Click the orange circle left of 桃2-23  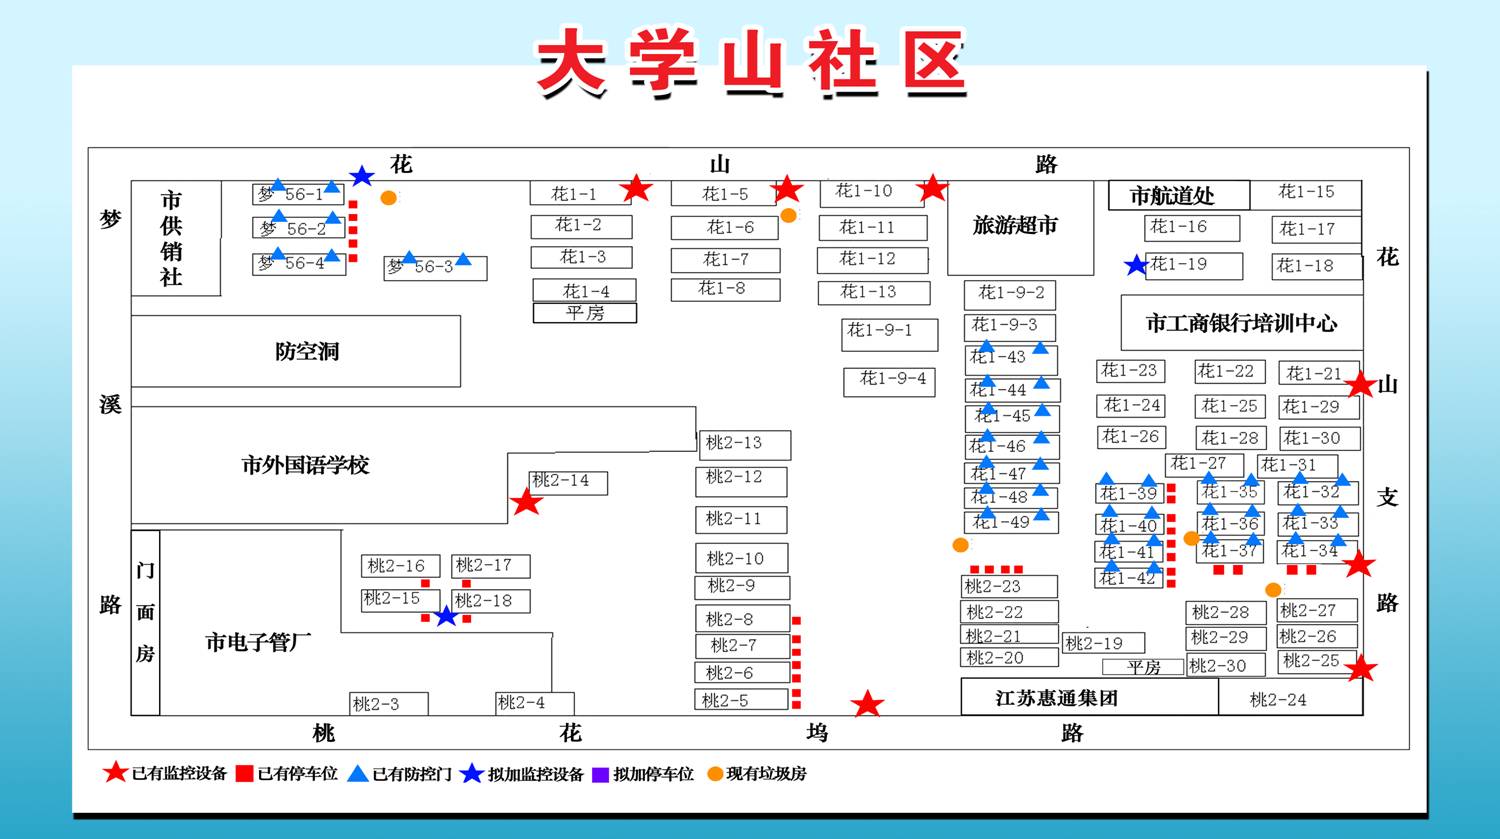[960, 545]
